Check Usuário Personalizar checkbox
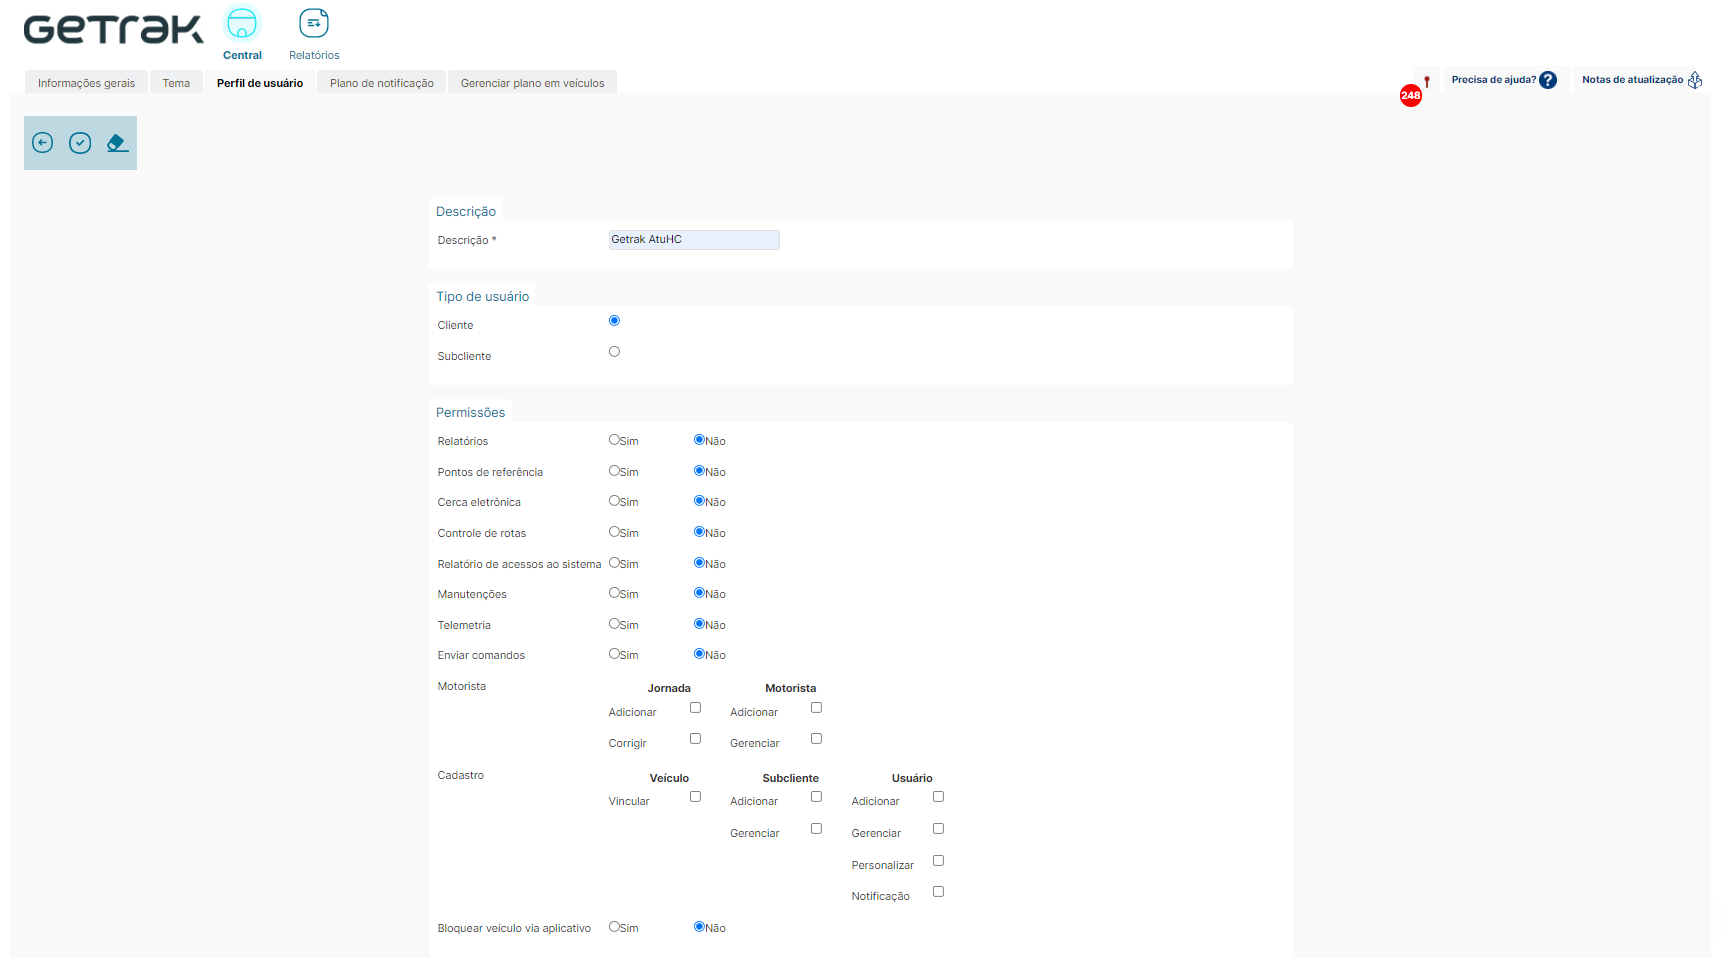Image resolution: width=1721 pixels, height=958 pixels. click(938, 861)
